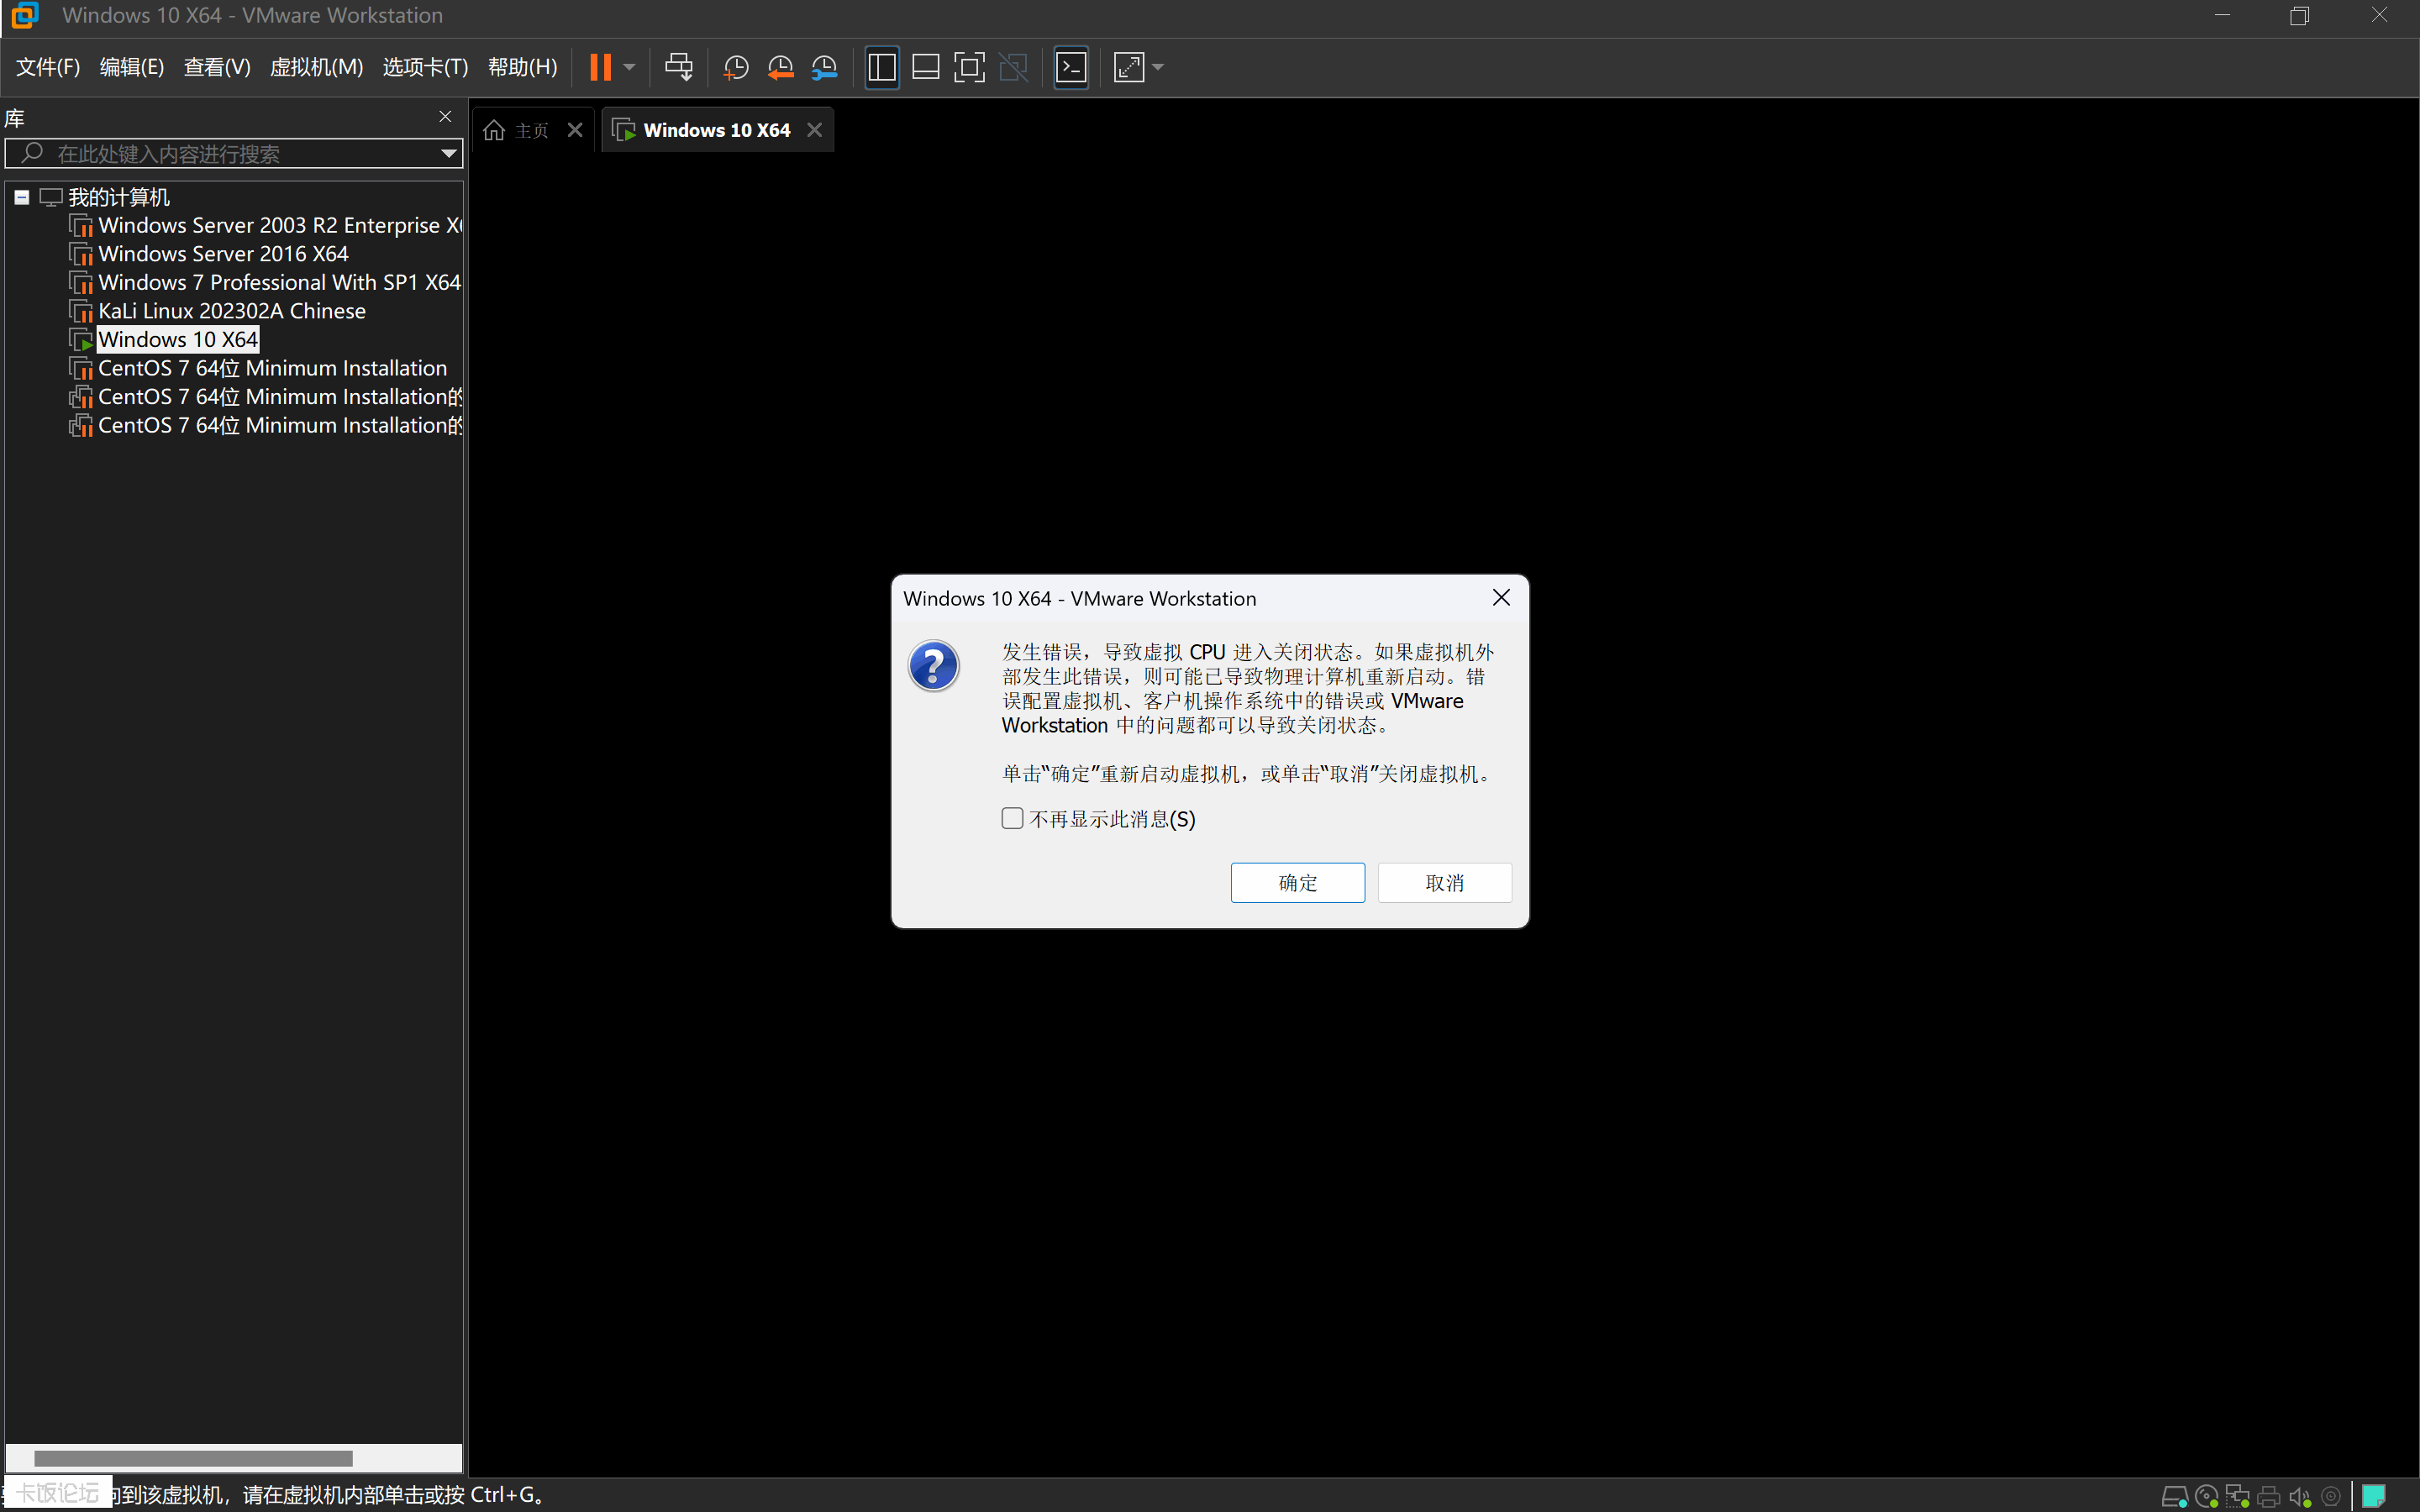This screenshot has height=1512, width=2420.
Task: Click the VMware Workstation logo in title bar
Action: pos(24,15)
